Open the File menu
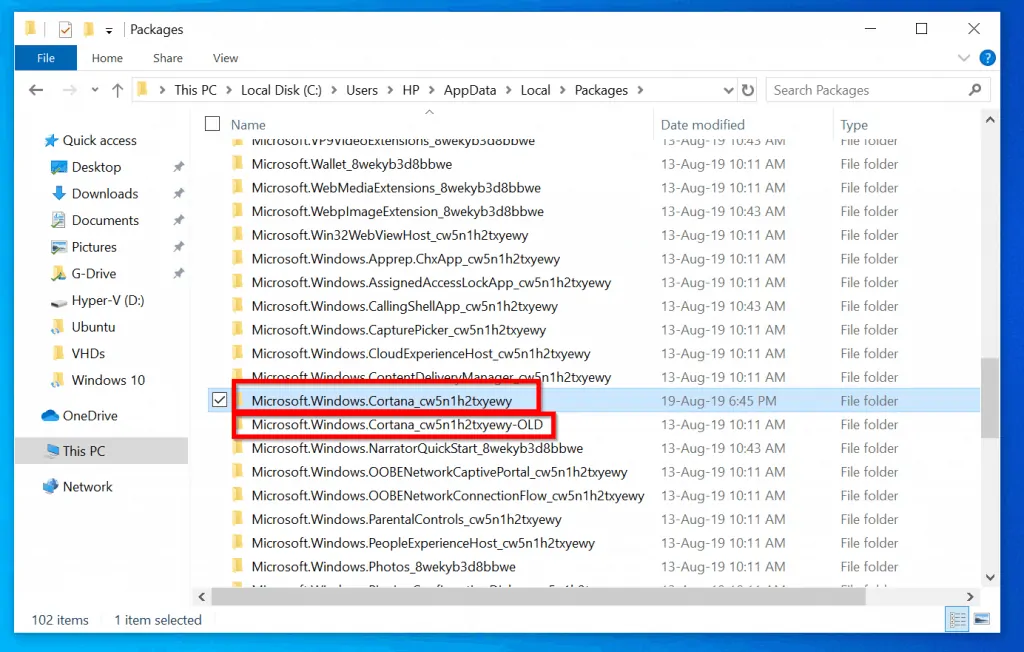 point(46,58)
